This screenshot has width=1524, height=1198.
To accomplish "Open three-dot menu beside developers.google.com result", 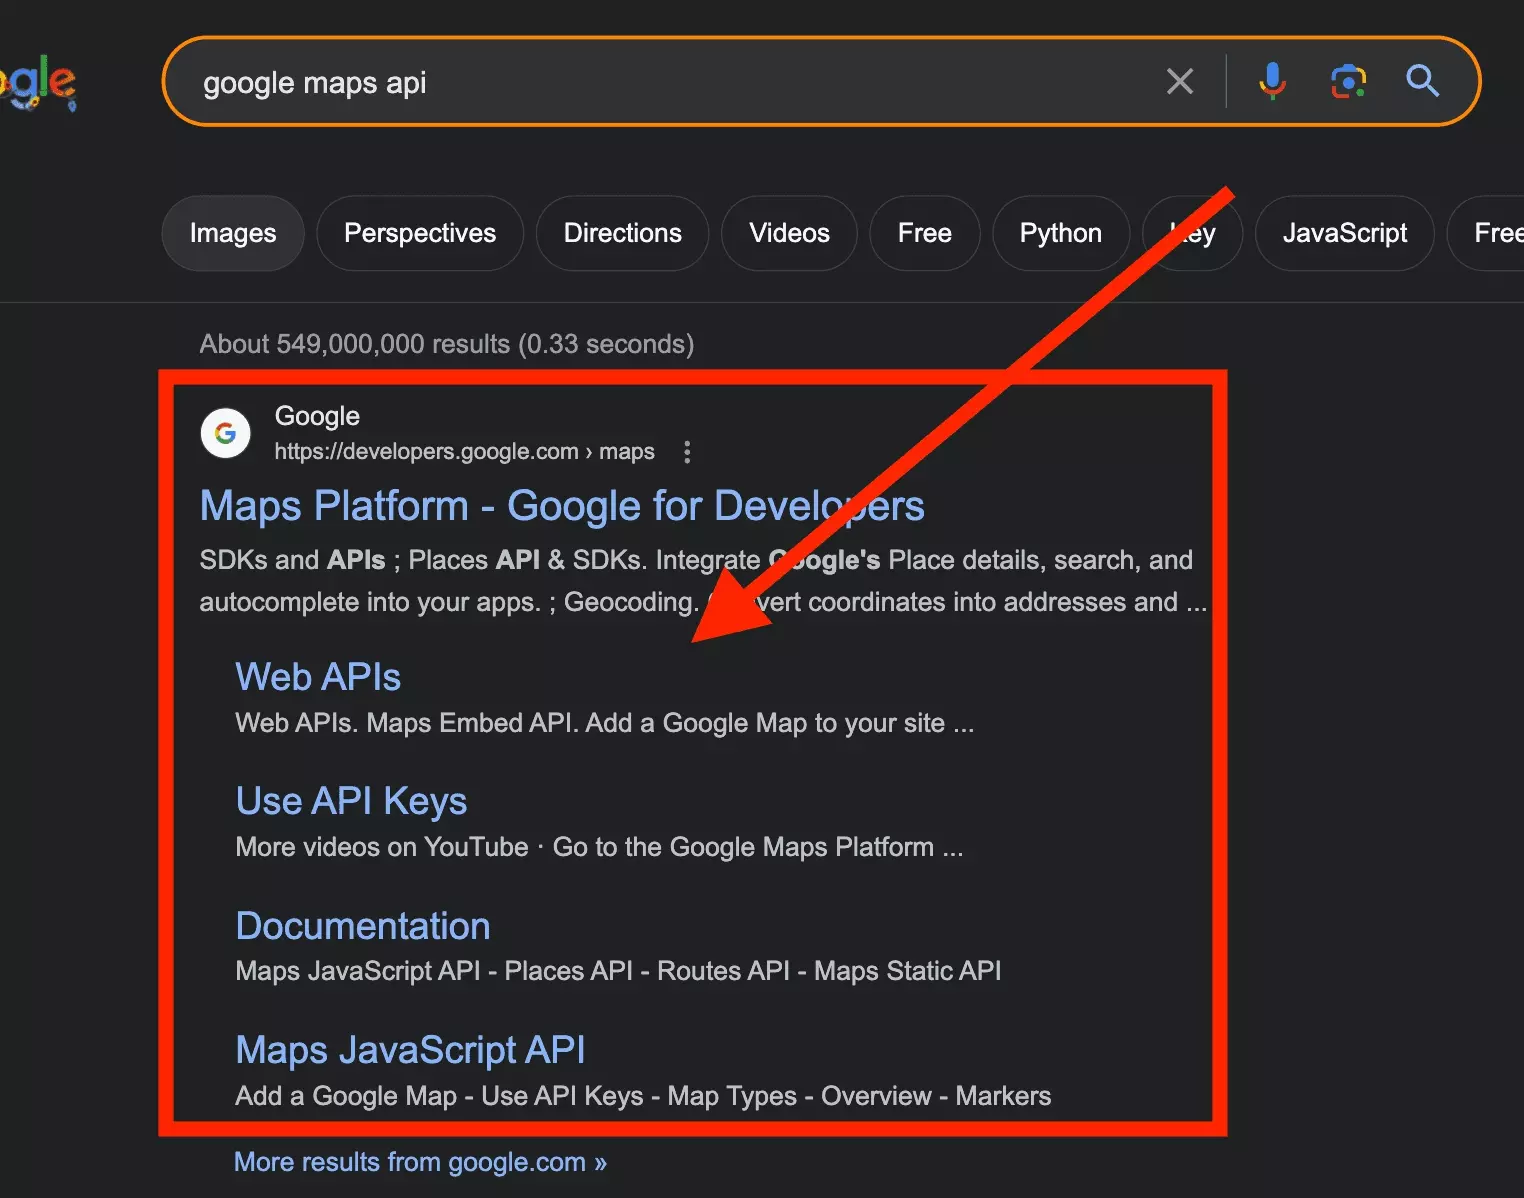I will click(687, 452).
